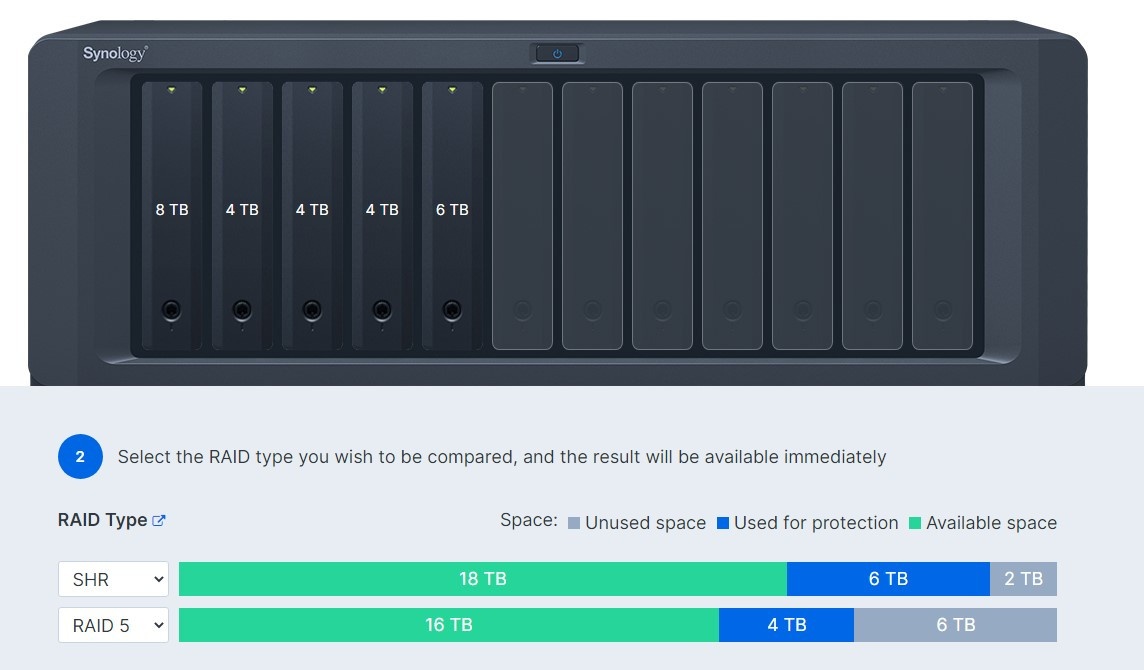Open the SHR RAID type dropdown
1144x670 pixels.
tap(113, 579)
